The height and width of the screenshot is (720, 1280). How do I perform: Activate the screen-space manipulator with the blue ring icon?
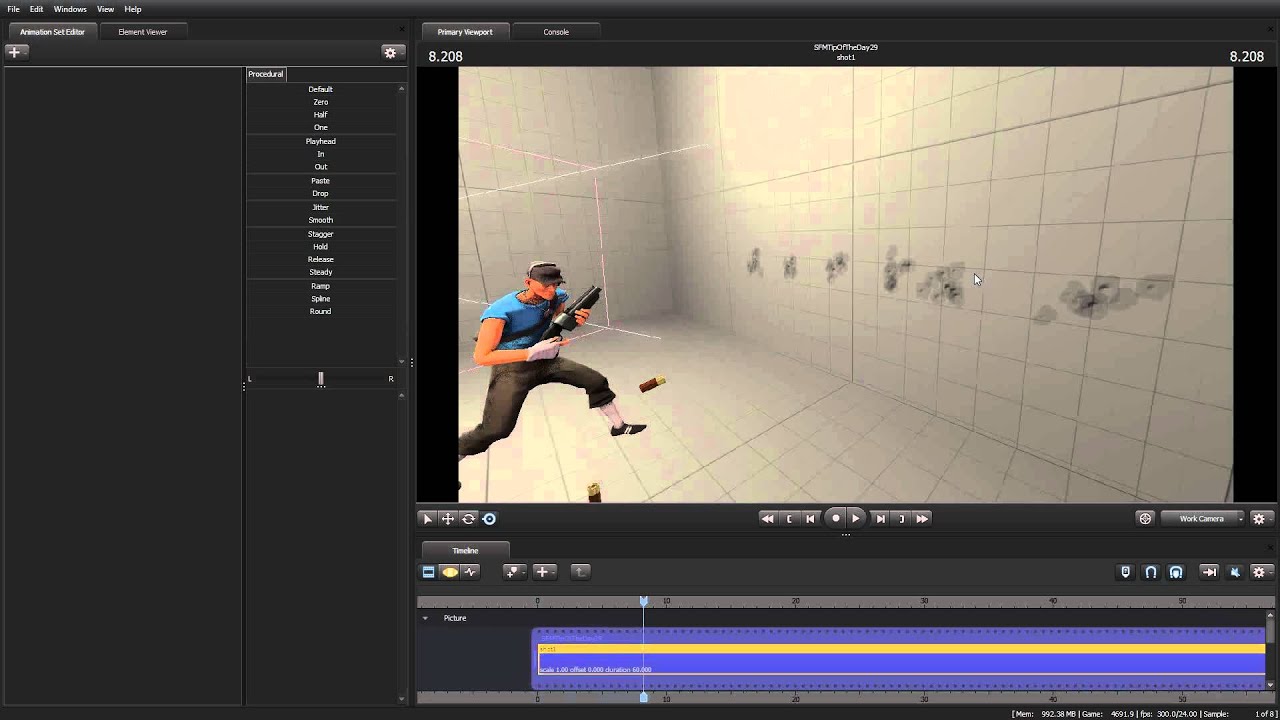(x=489, y=518)
